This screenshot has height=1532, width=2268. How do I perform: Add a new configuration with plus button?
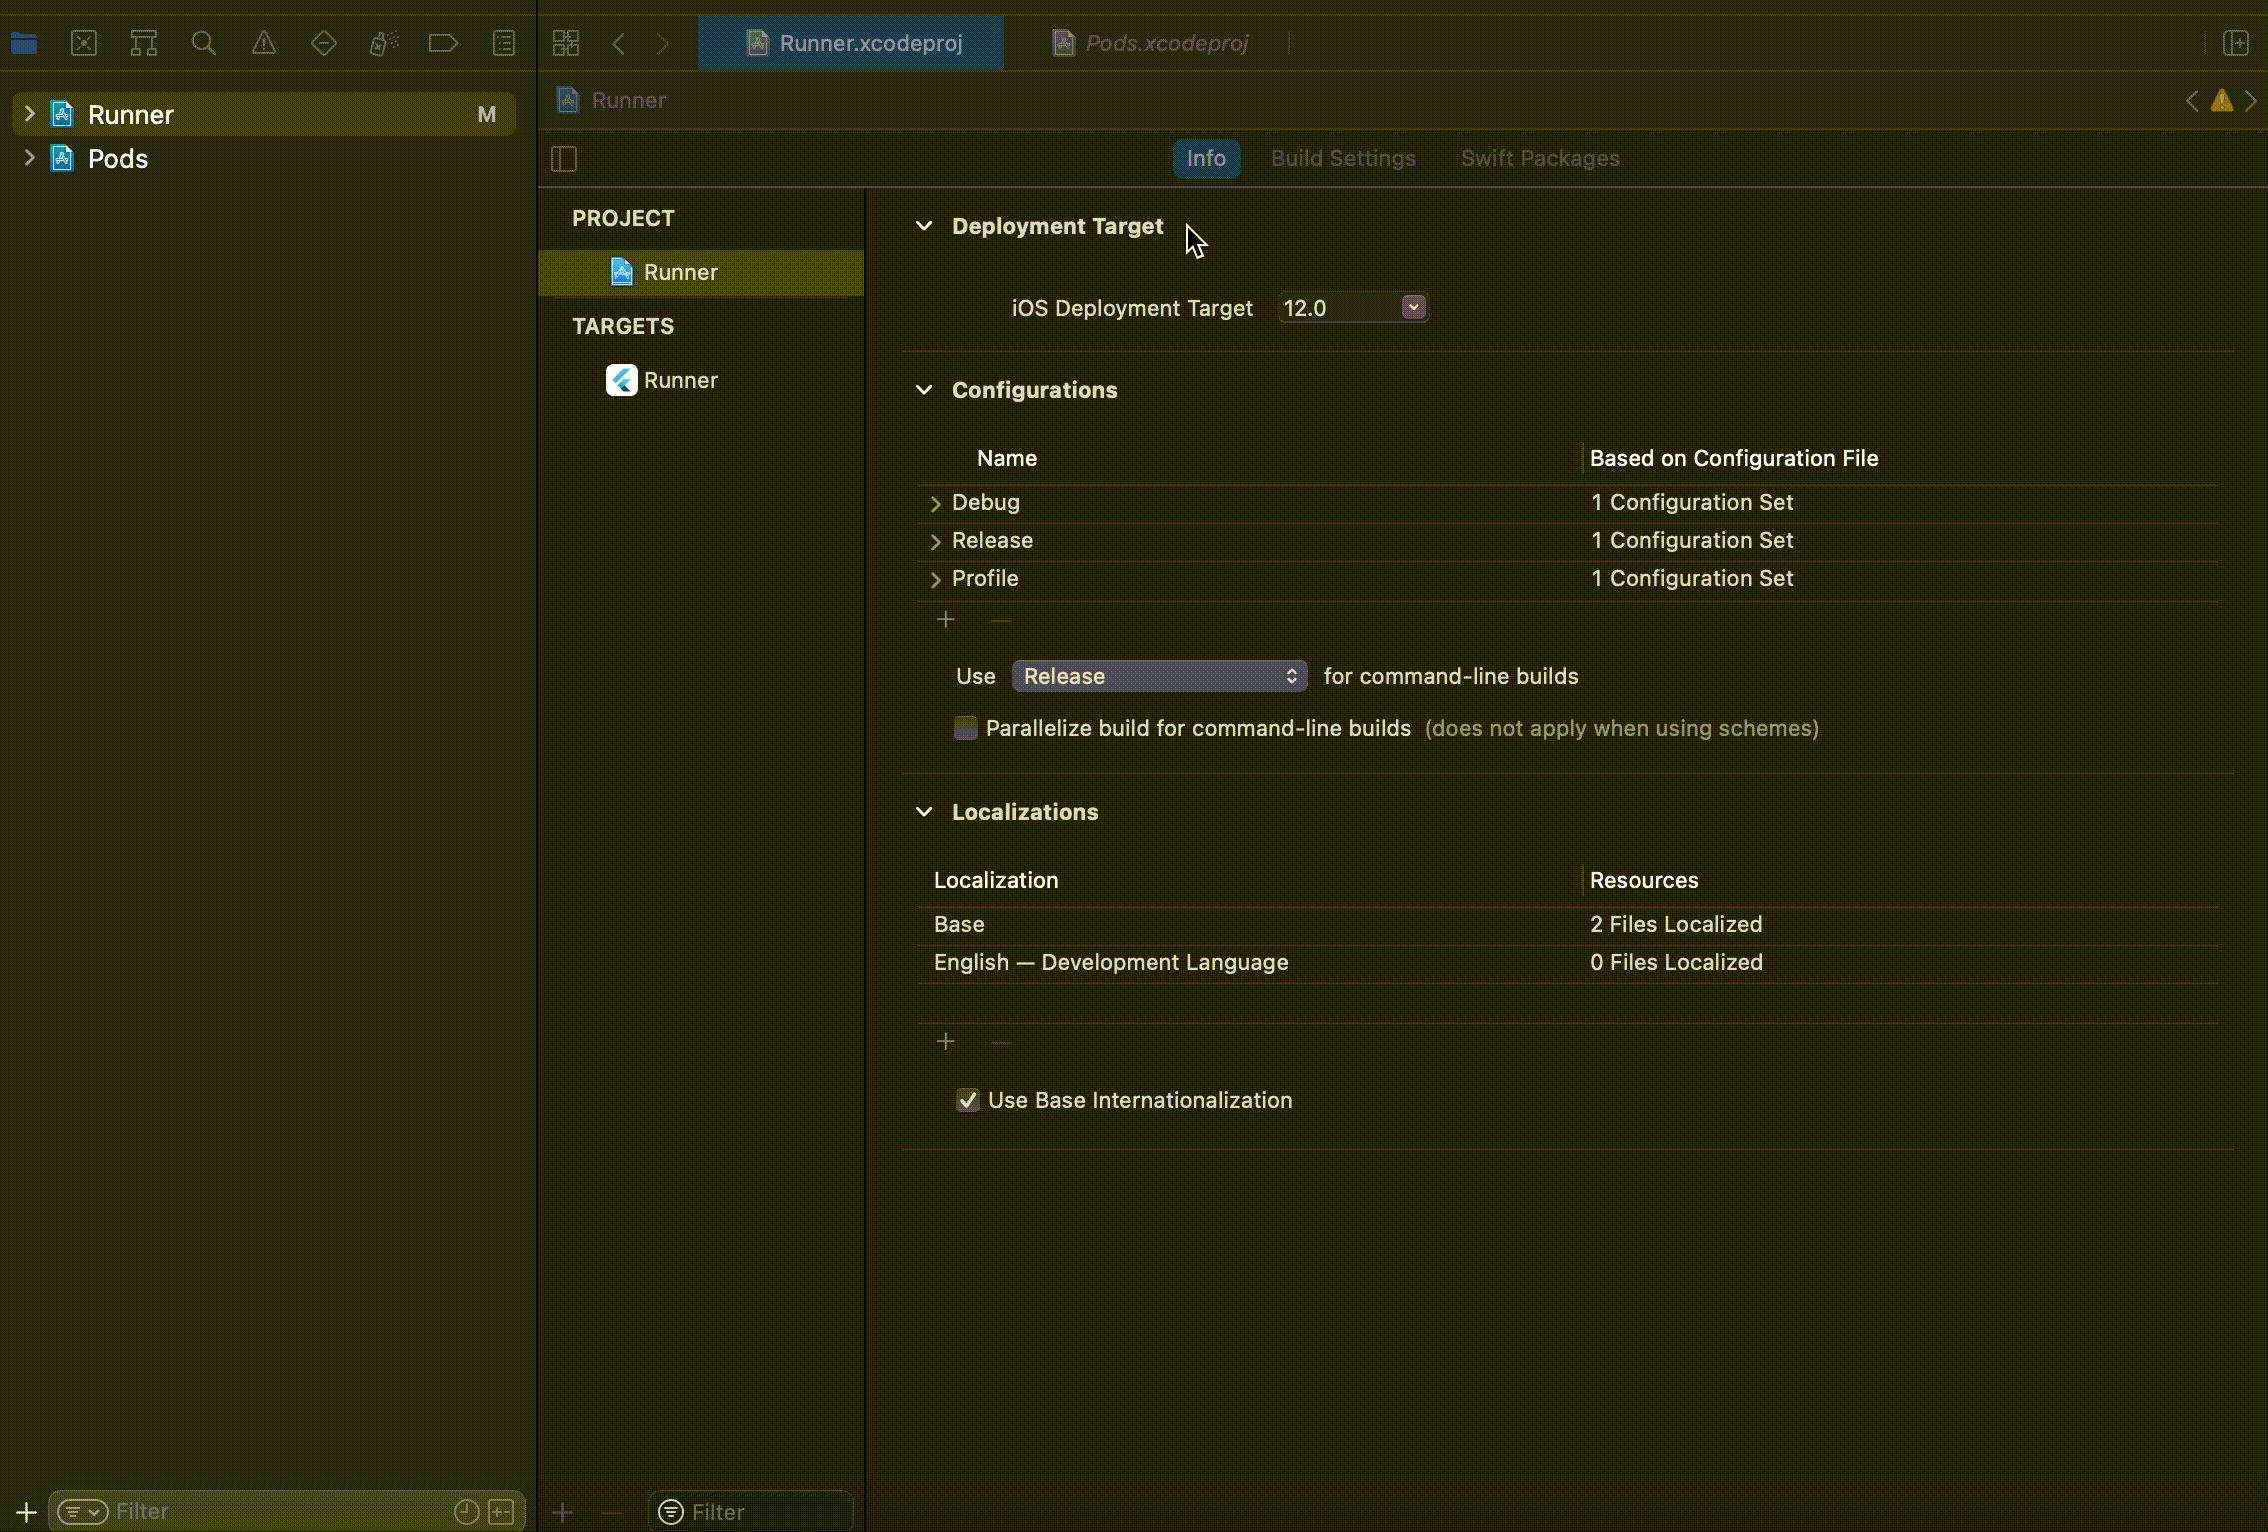pyautogui.click(x=946, y=620)
